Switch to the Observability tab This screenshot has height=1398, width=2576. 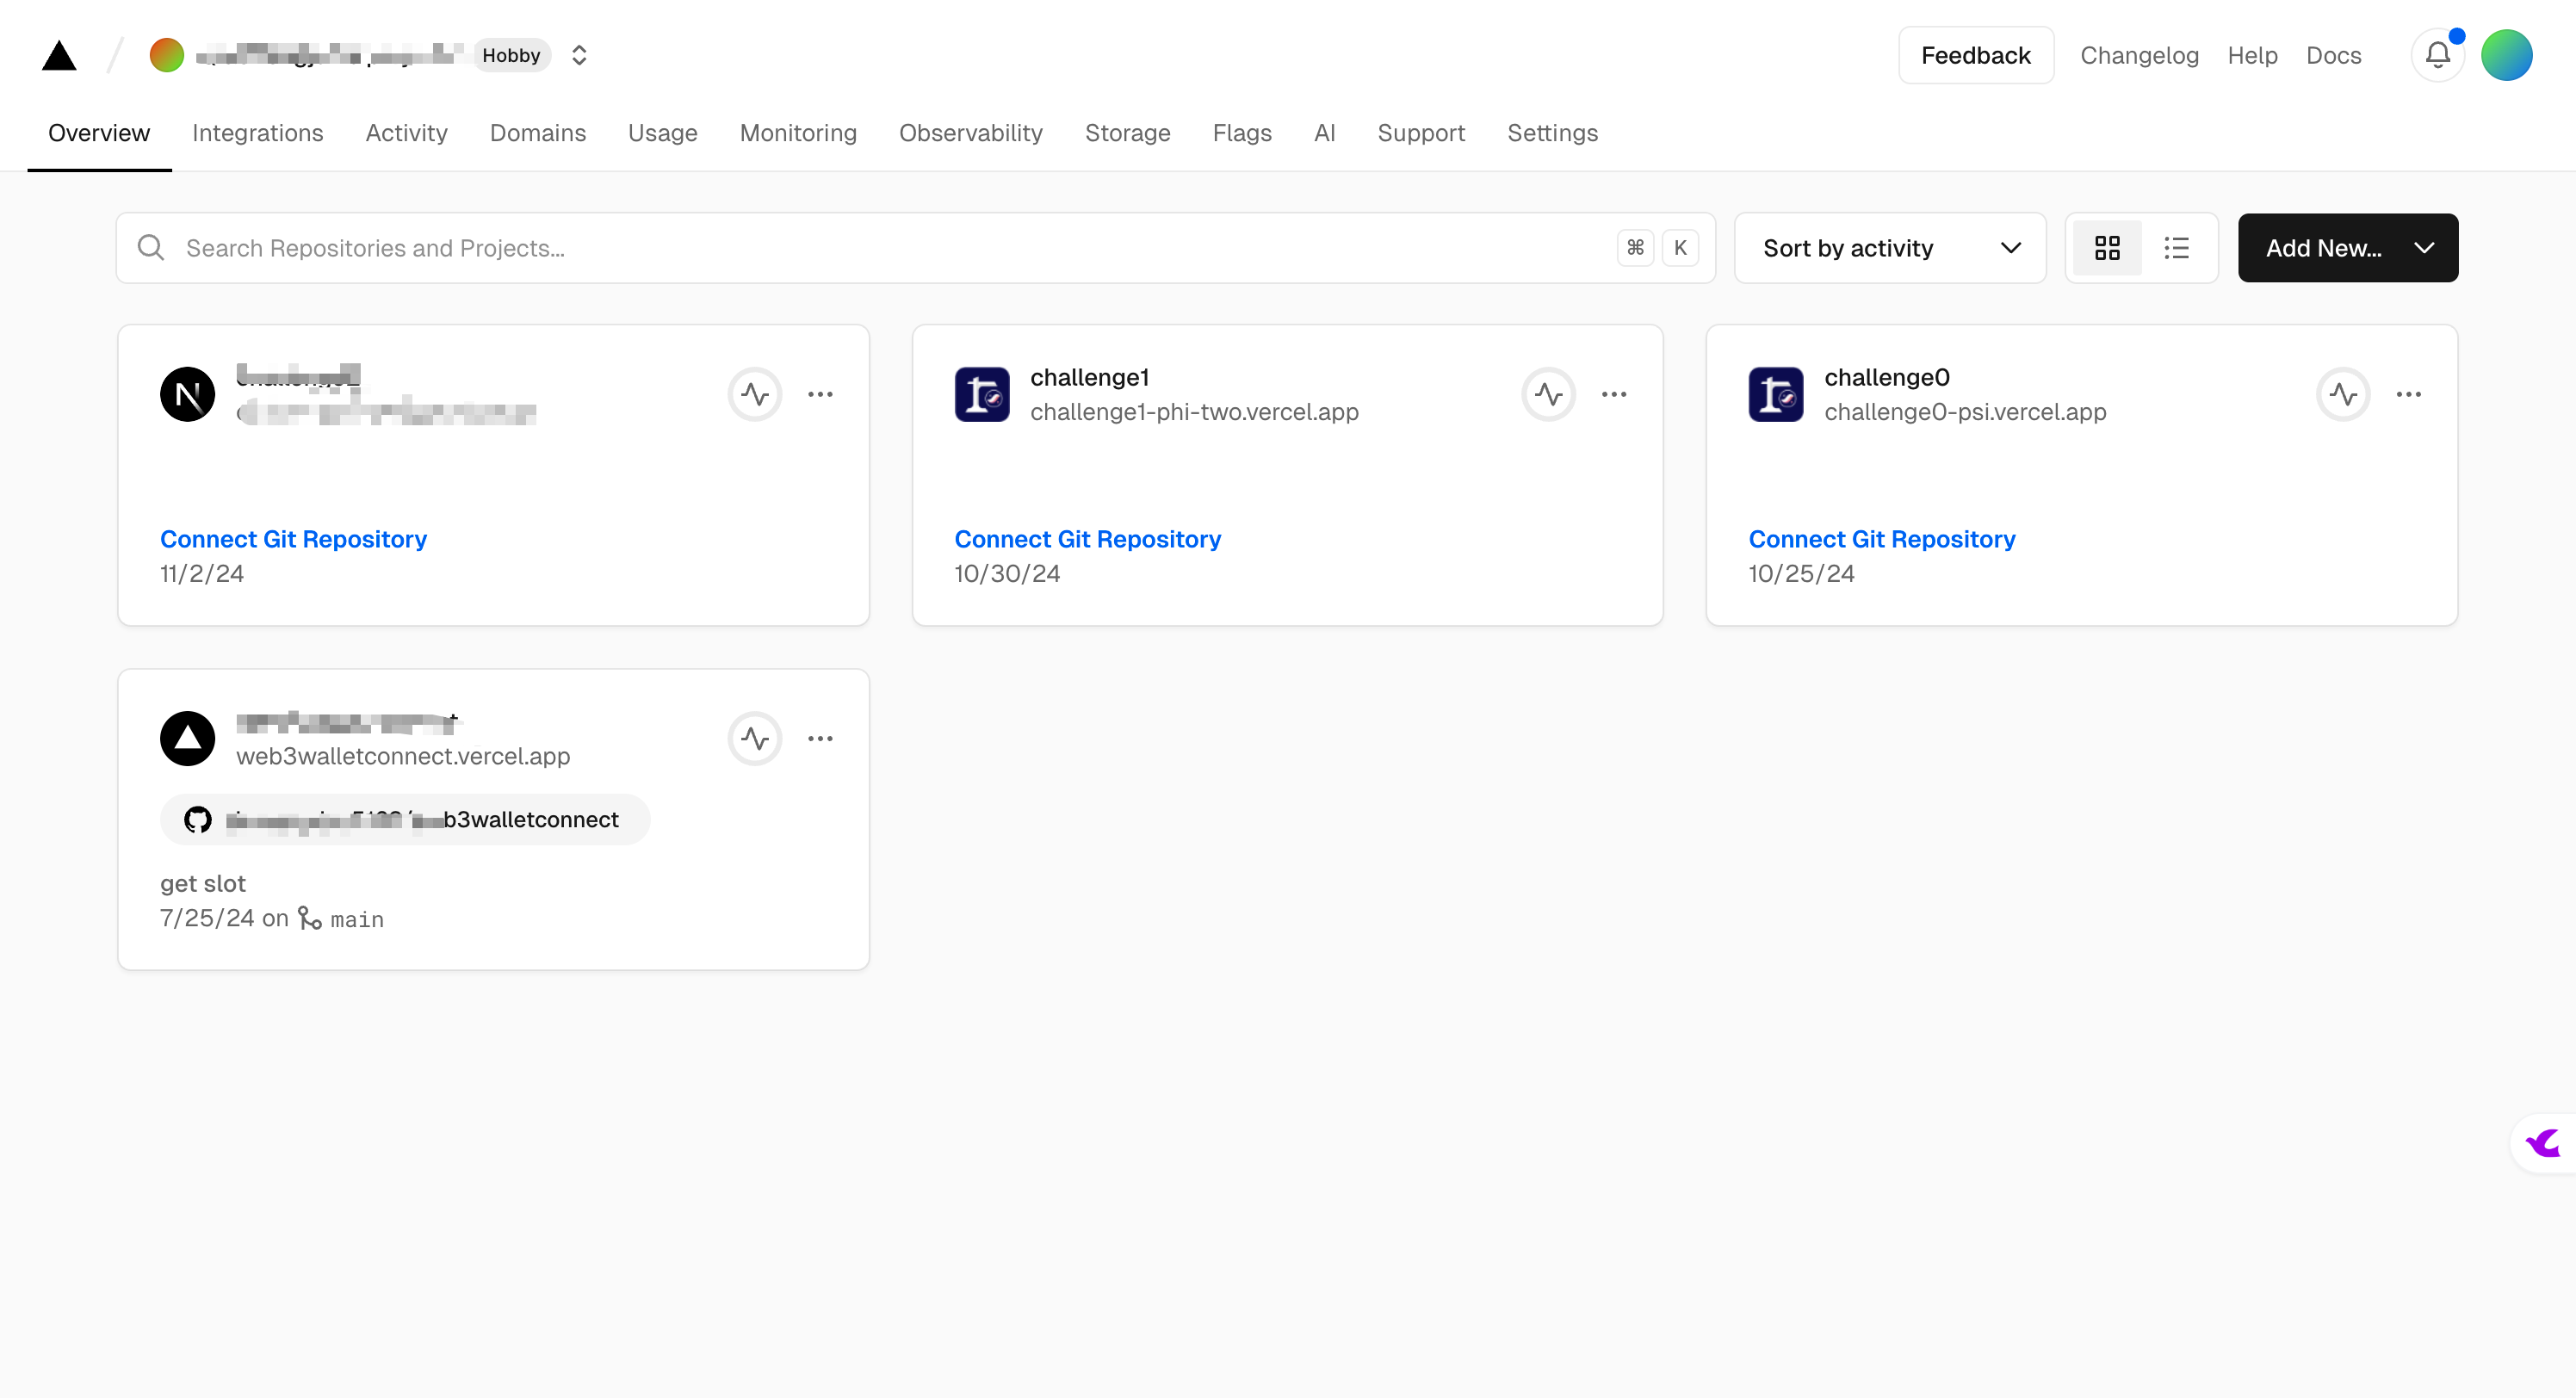970,133
